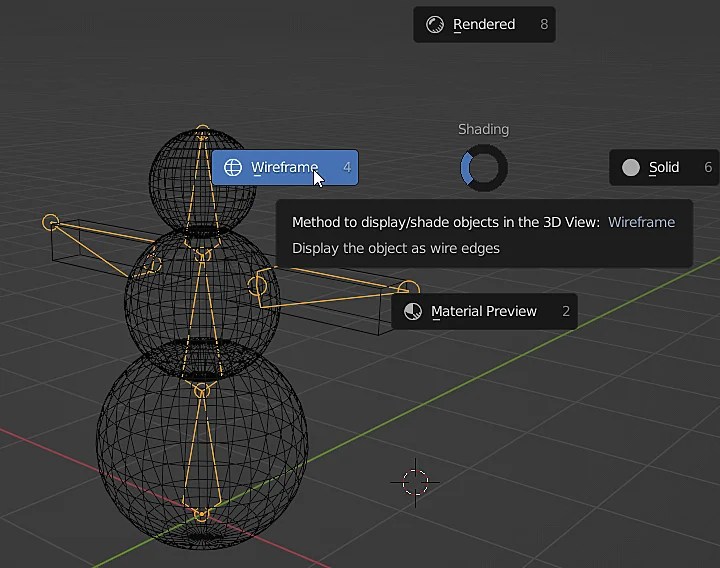
Task: Click the Solid gray circle icon
Action: (x=630, y=168)
